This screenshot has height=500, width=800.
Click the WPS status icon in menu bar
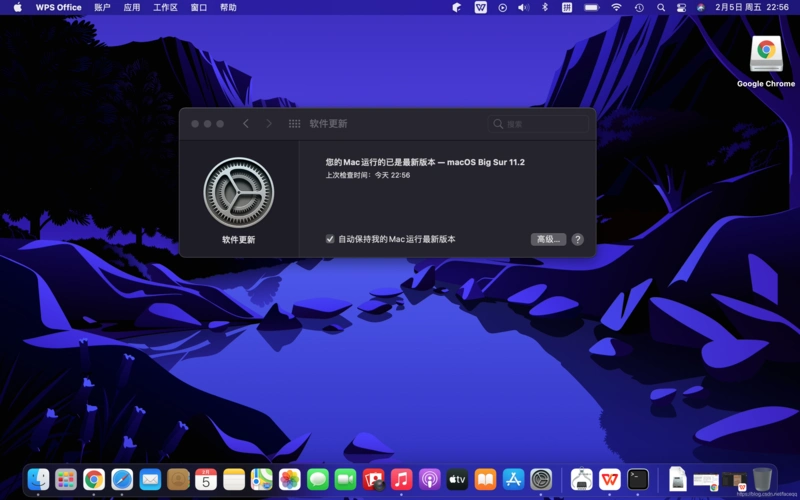[x=481, y=7]
